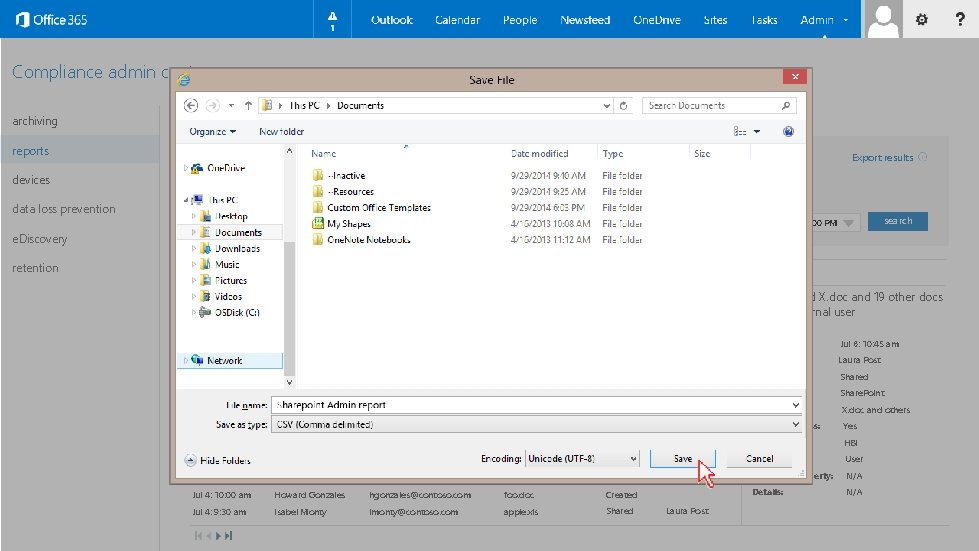Click the Save button

coord(682,459)
